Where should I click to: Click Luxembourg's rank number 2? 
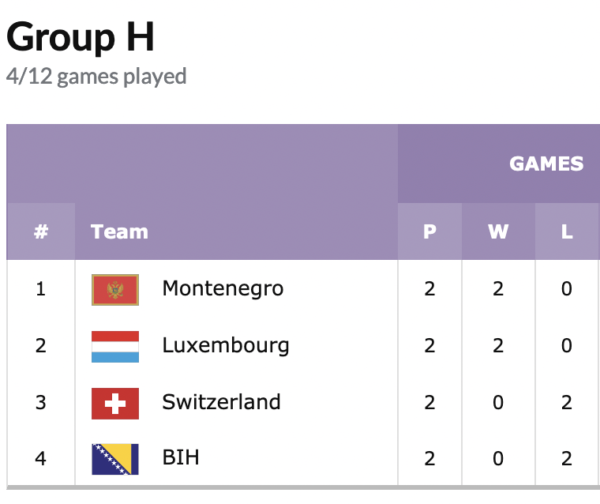tap(41, 346)
